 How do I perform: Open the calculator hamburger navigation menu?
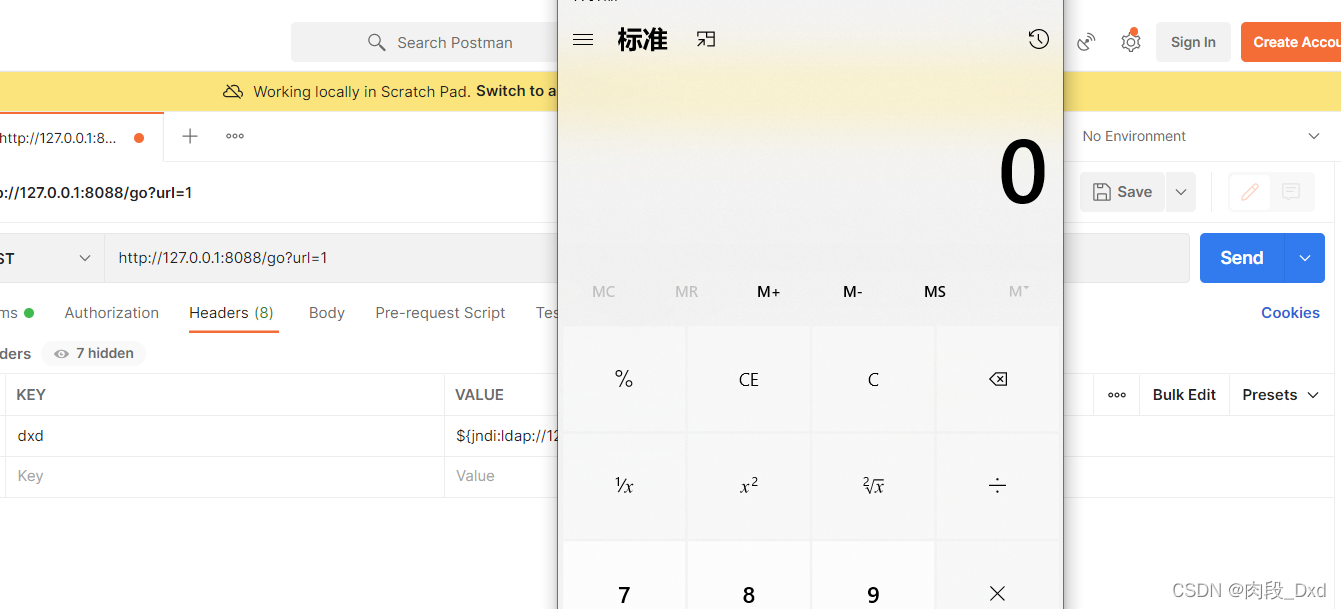[583, 40]
